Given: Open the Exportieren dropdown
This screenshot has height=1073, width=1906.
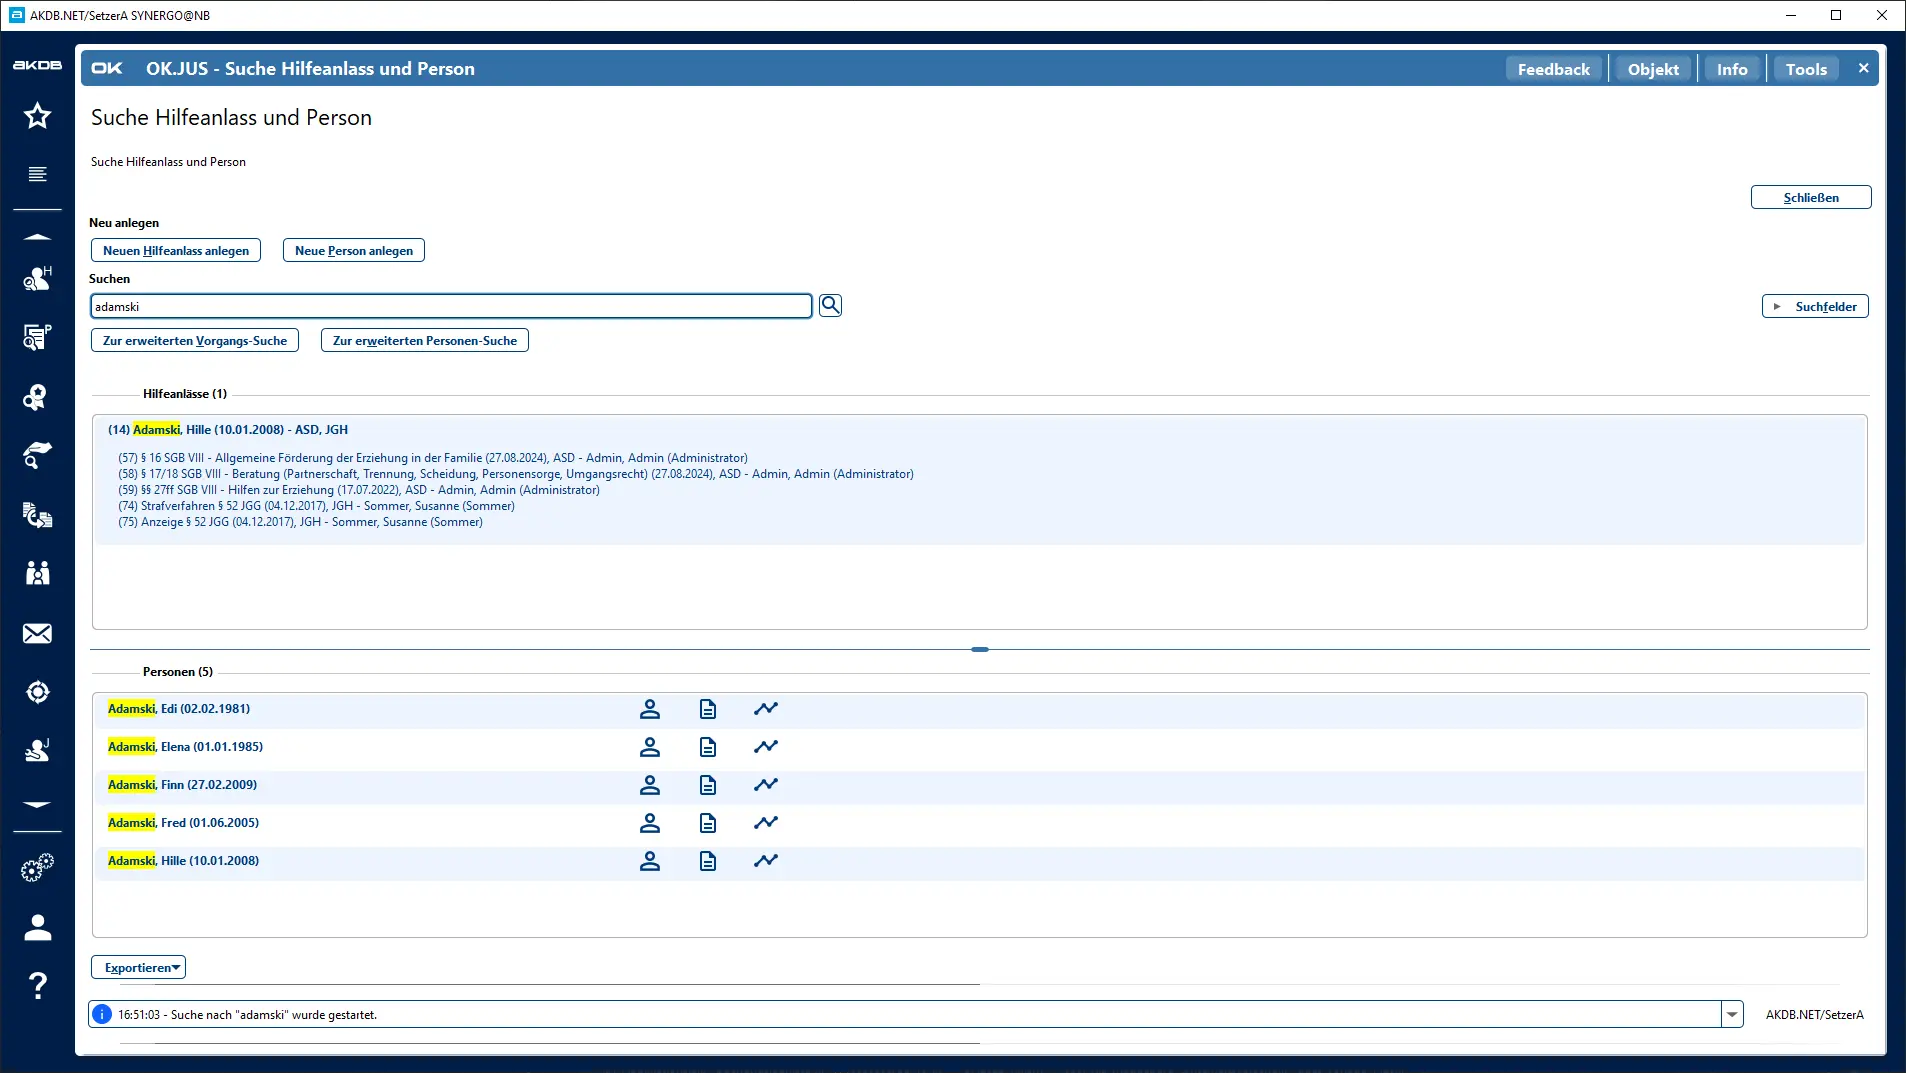Looking at the screenshot, I should (x=139, y=968).
